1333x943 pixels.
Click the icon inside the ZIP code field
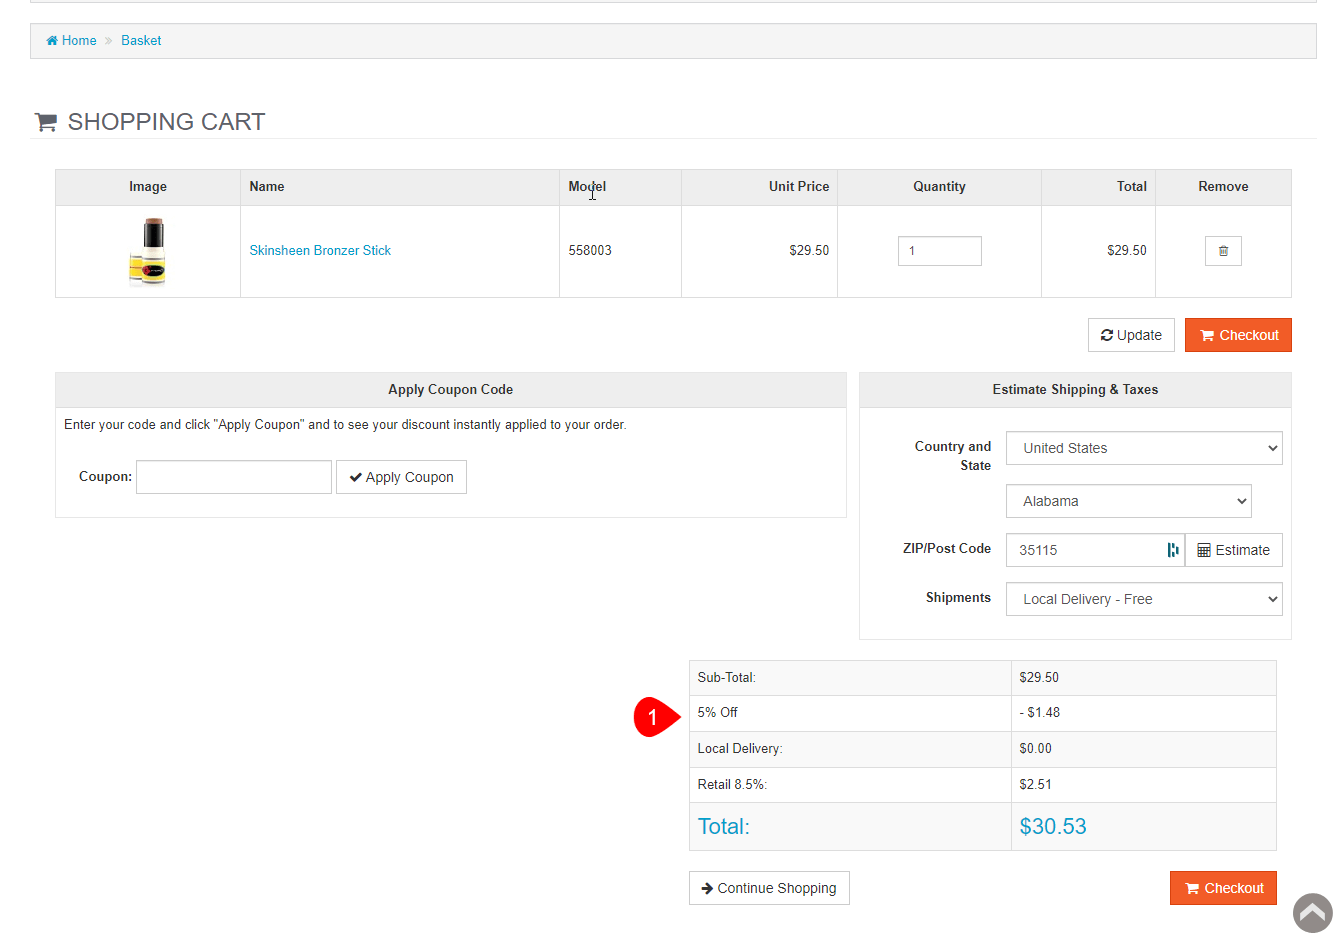1172,550
